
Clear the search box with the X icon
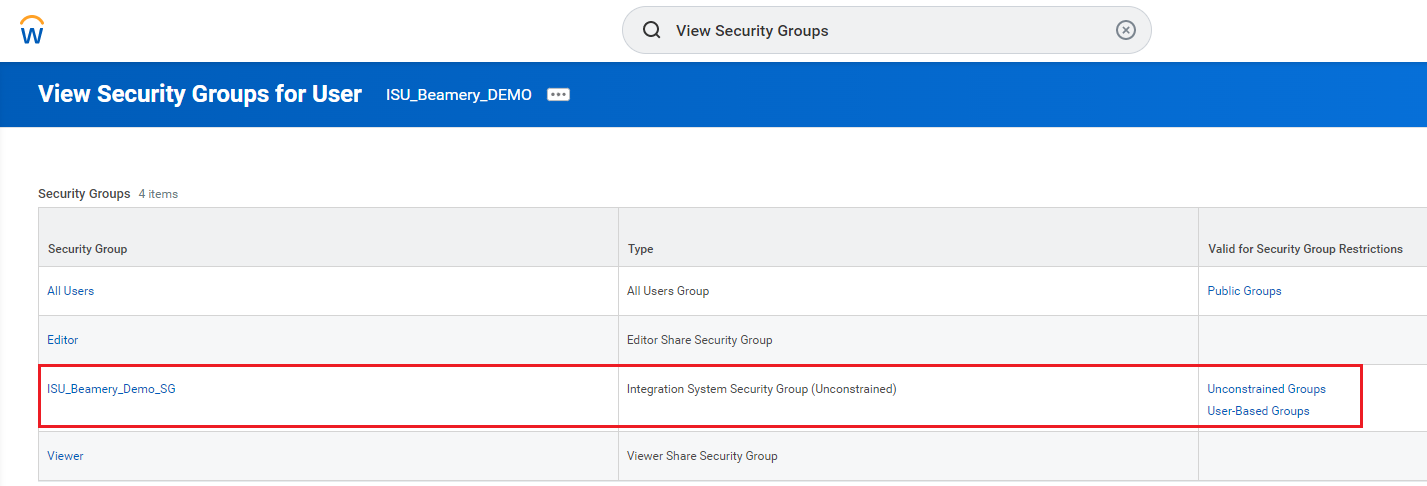pos(1125,30)
